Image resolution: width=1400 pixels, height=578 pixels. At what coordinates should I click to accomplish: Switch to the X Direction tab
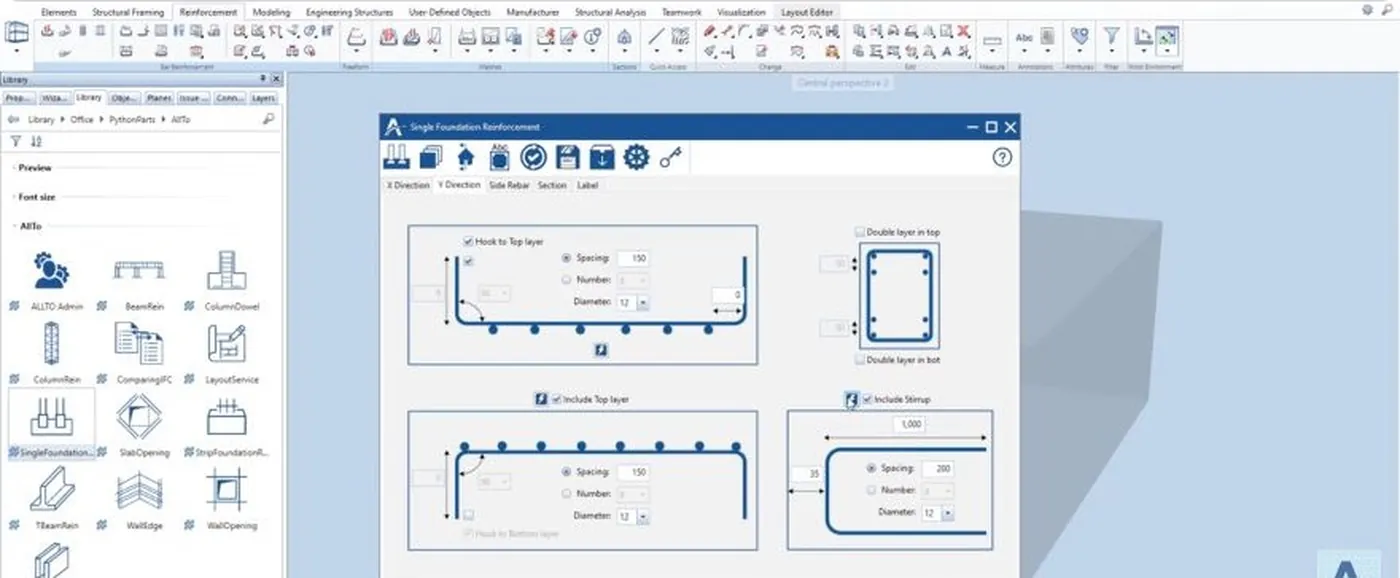(x=408, y=185)
